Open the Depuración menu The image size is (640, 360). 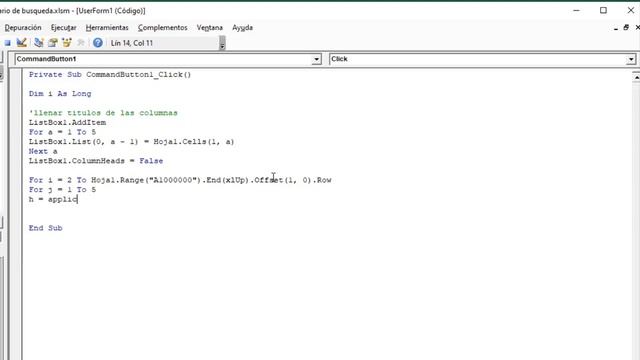23,28
